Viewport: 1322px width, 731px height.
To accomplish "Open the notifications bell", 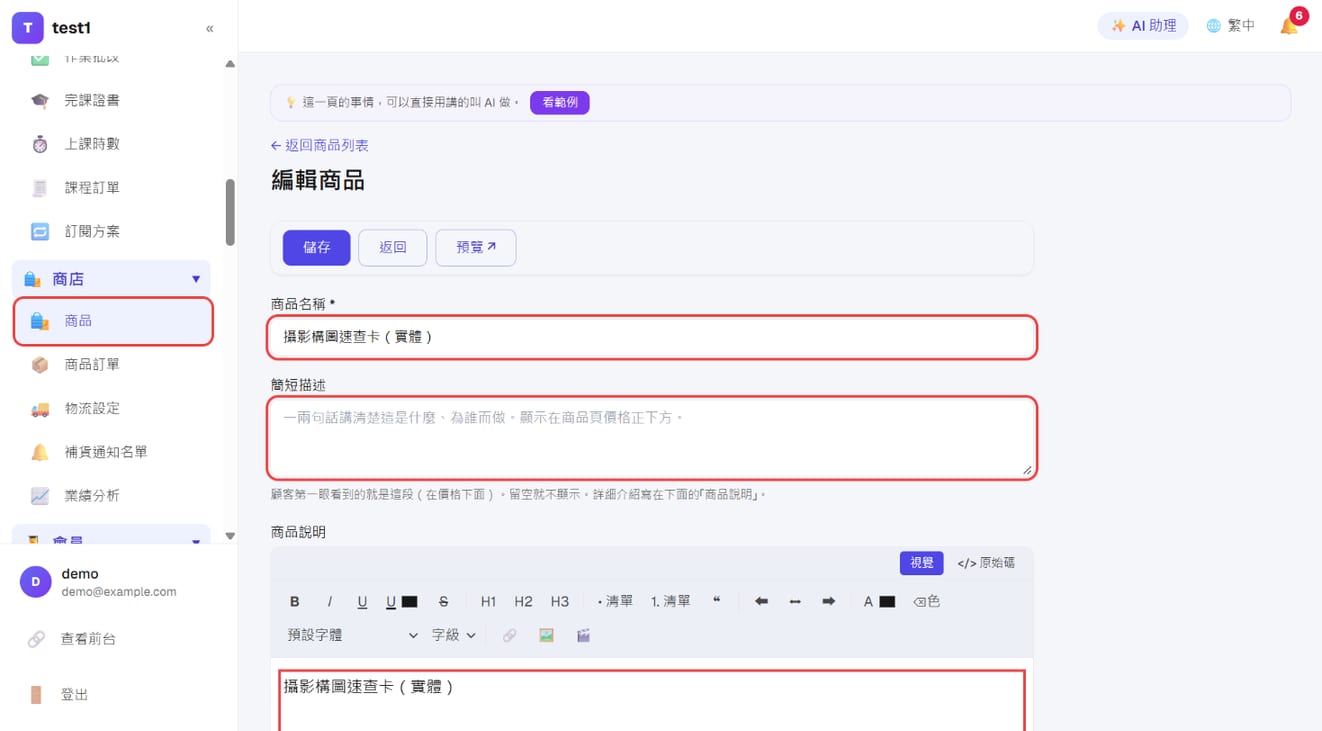I will [1289, 26].
